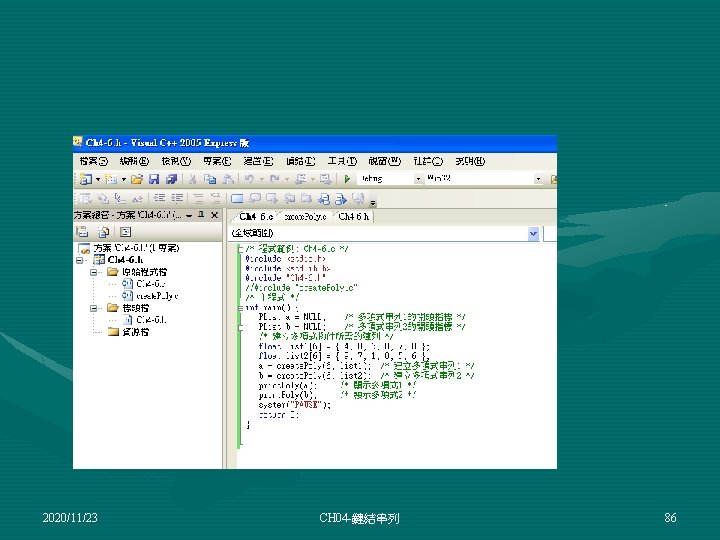Viewport: 720px width, 540px height.
Task: Click the Redo arrow icon
Action: coord(275,179)
